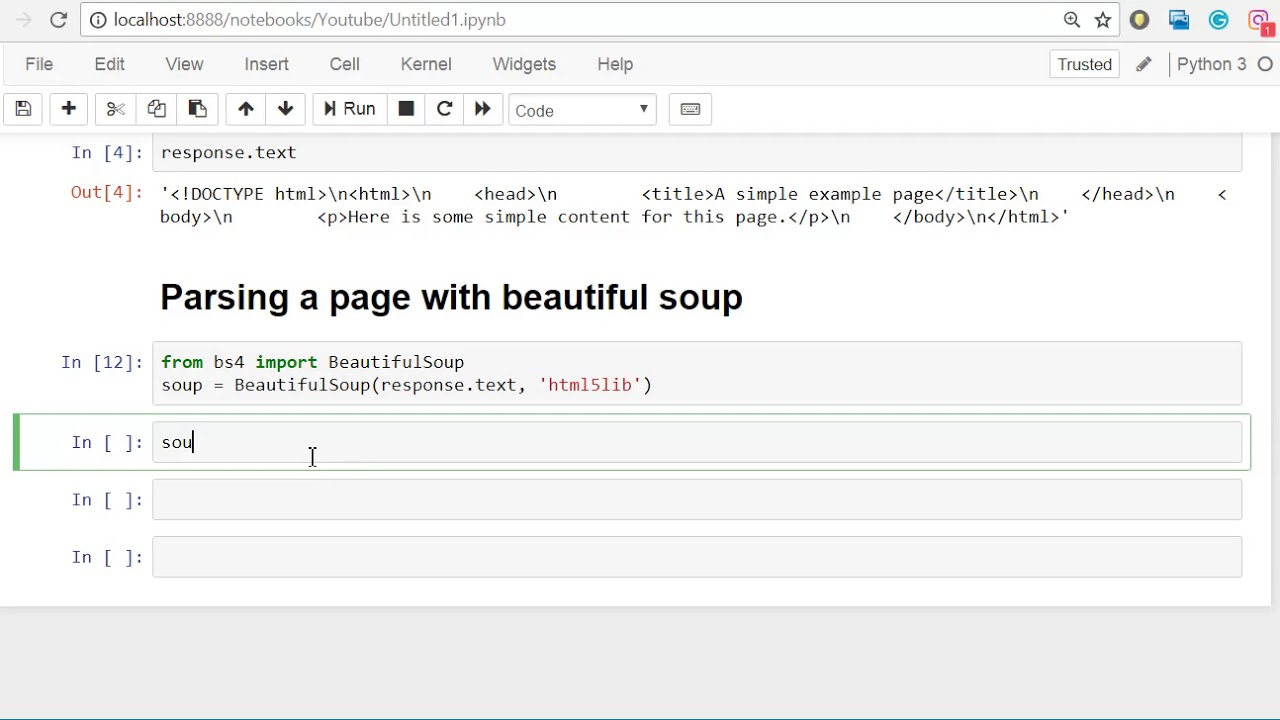Toggle the Trusted notebook button
The image size is (1280, 720).
(1084, 64)
